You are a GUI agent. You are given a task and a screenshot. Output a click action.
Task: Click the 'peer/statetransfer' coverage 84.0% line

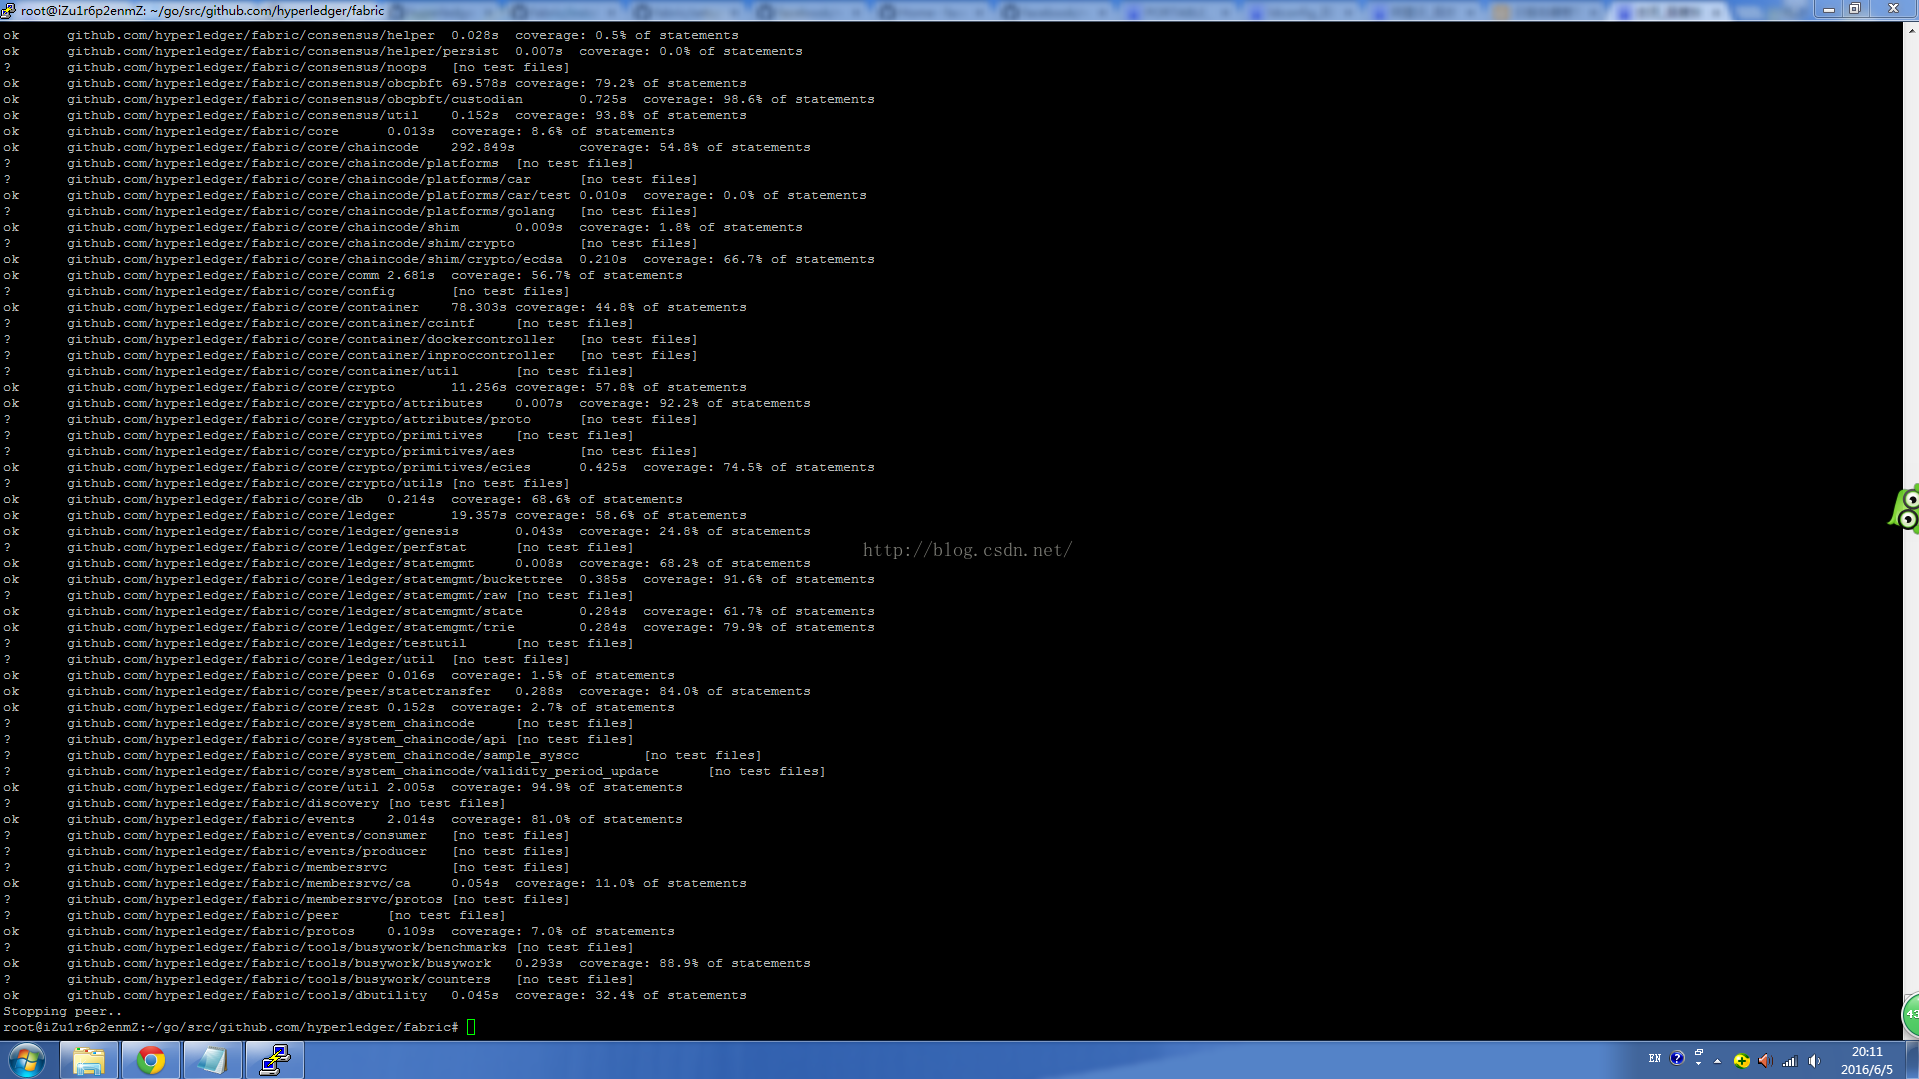point(407,691)
